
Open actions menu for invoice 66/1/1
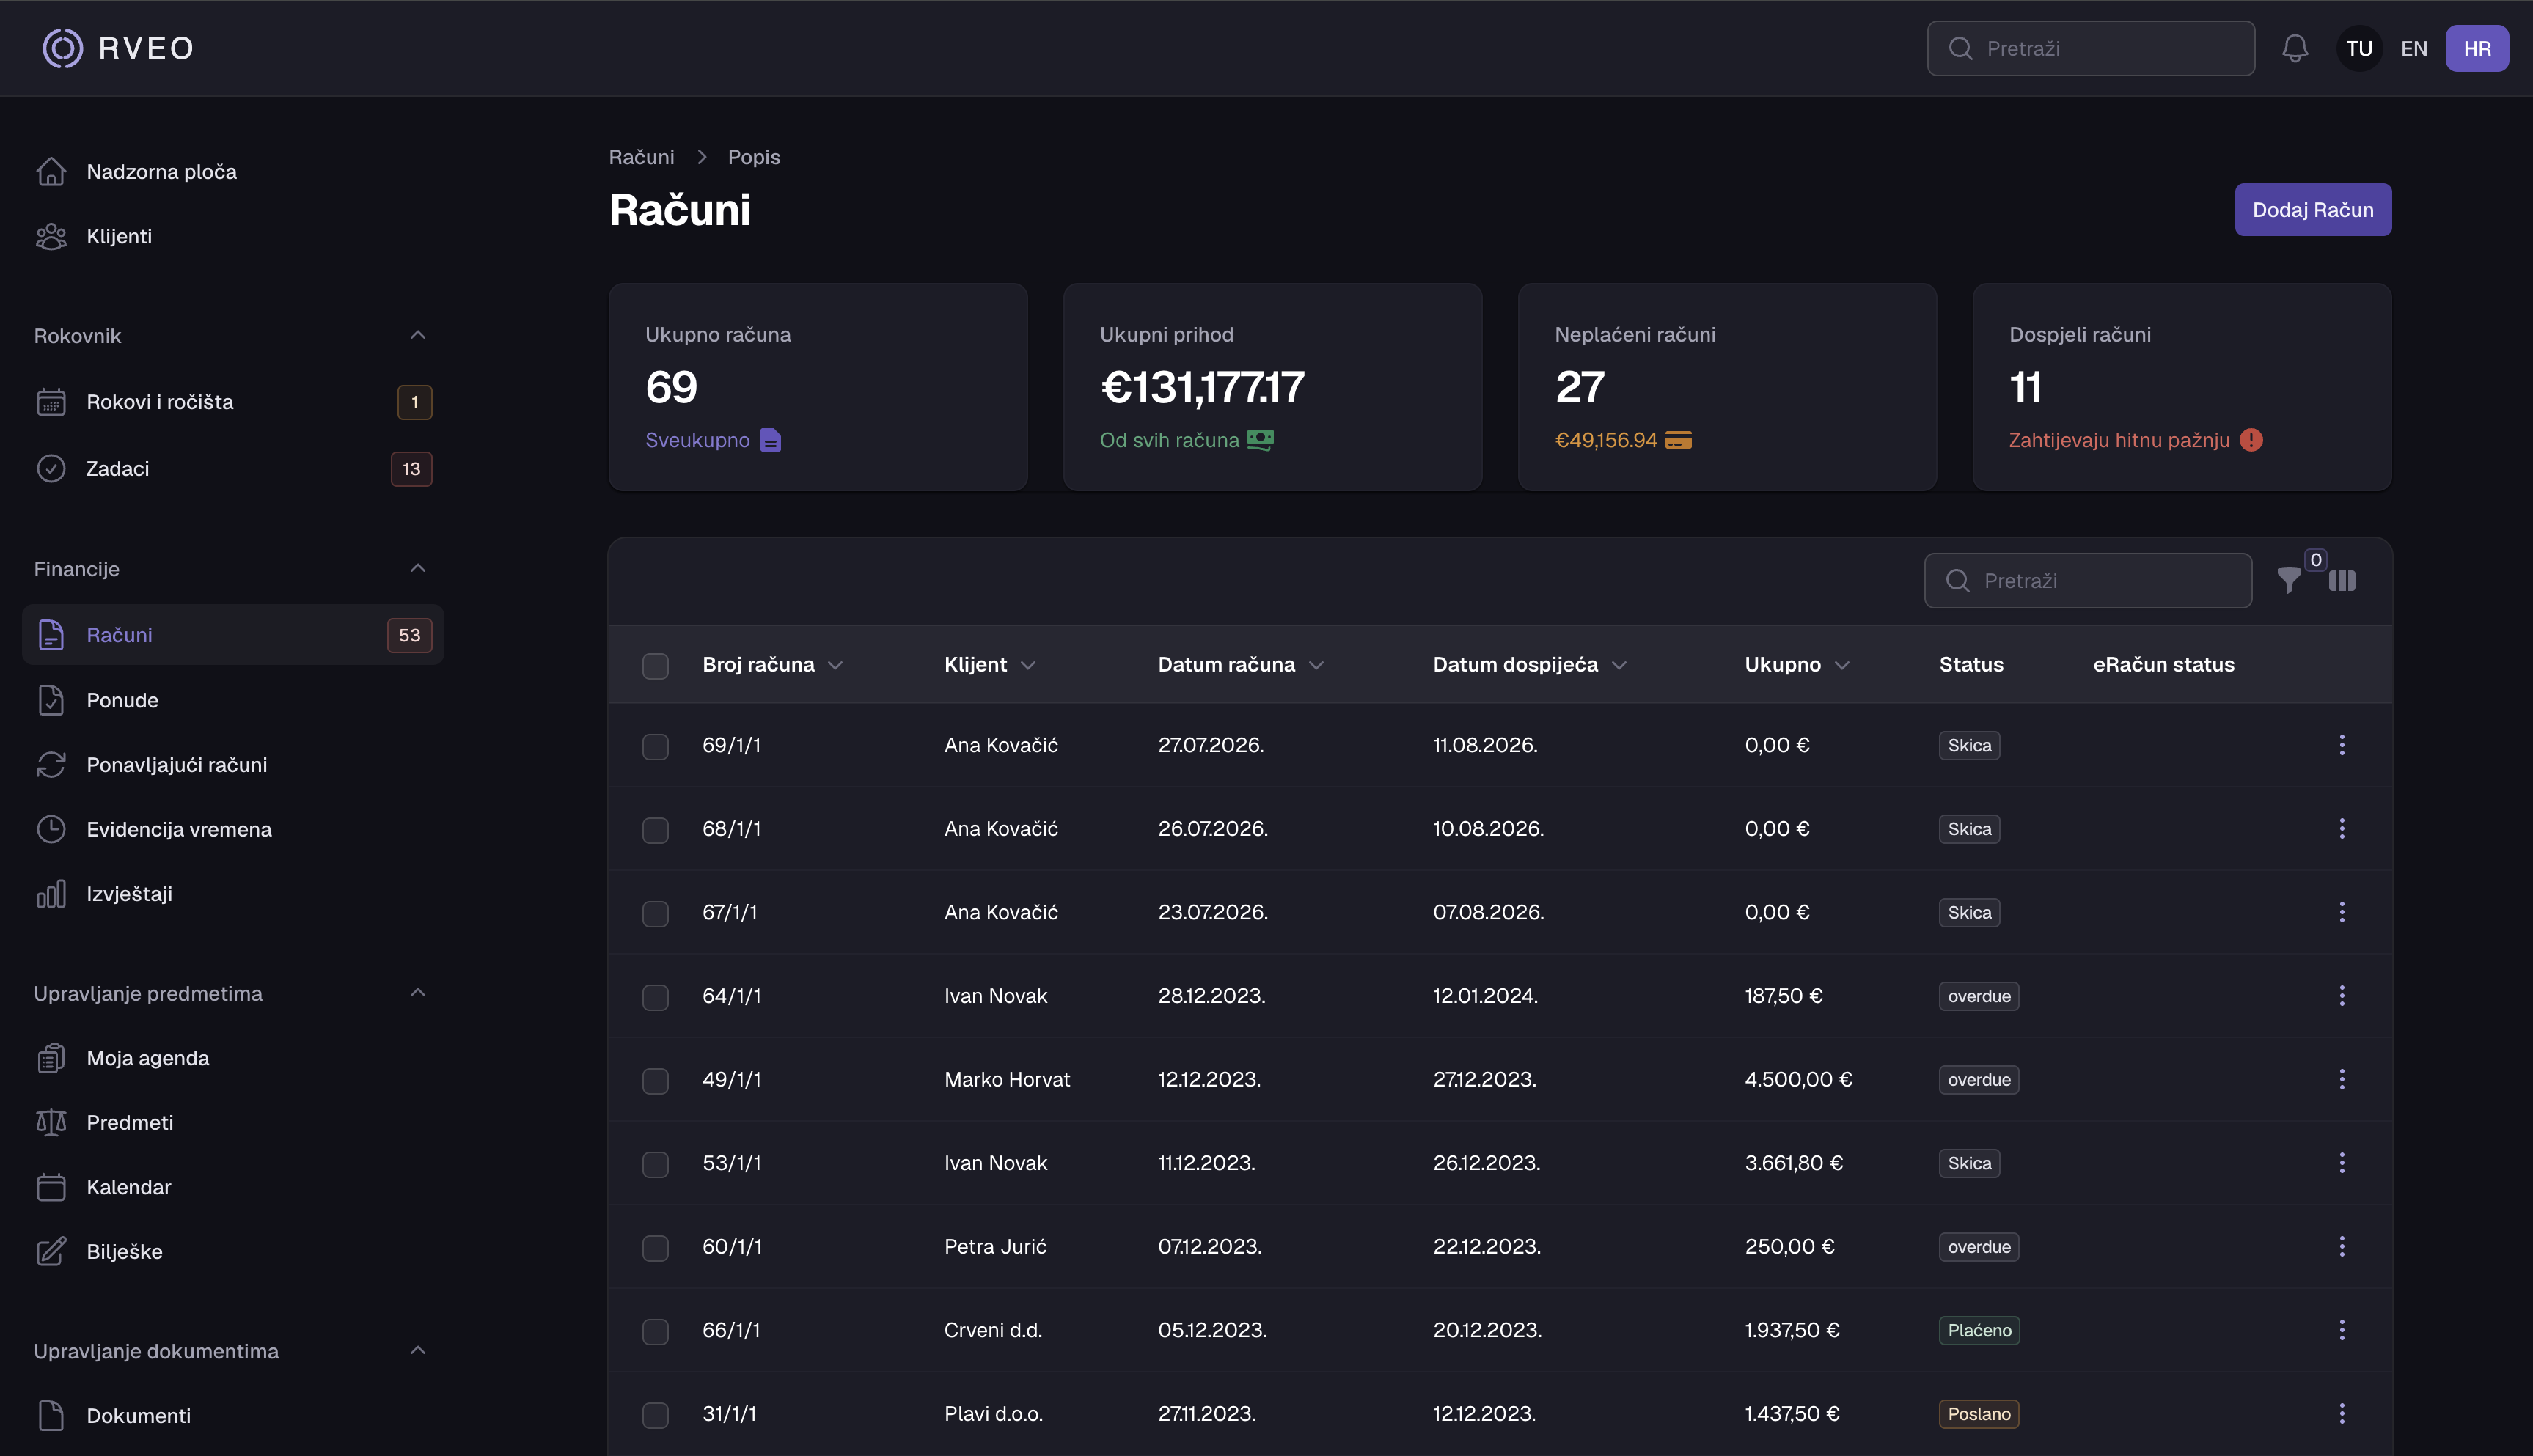tap(2341, 1330)
